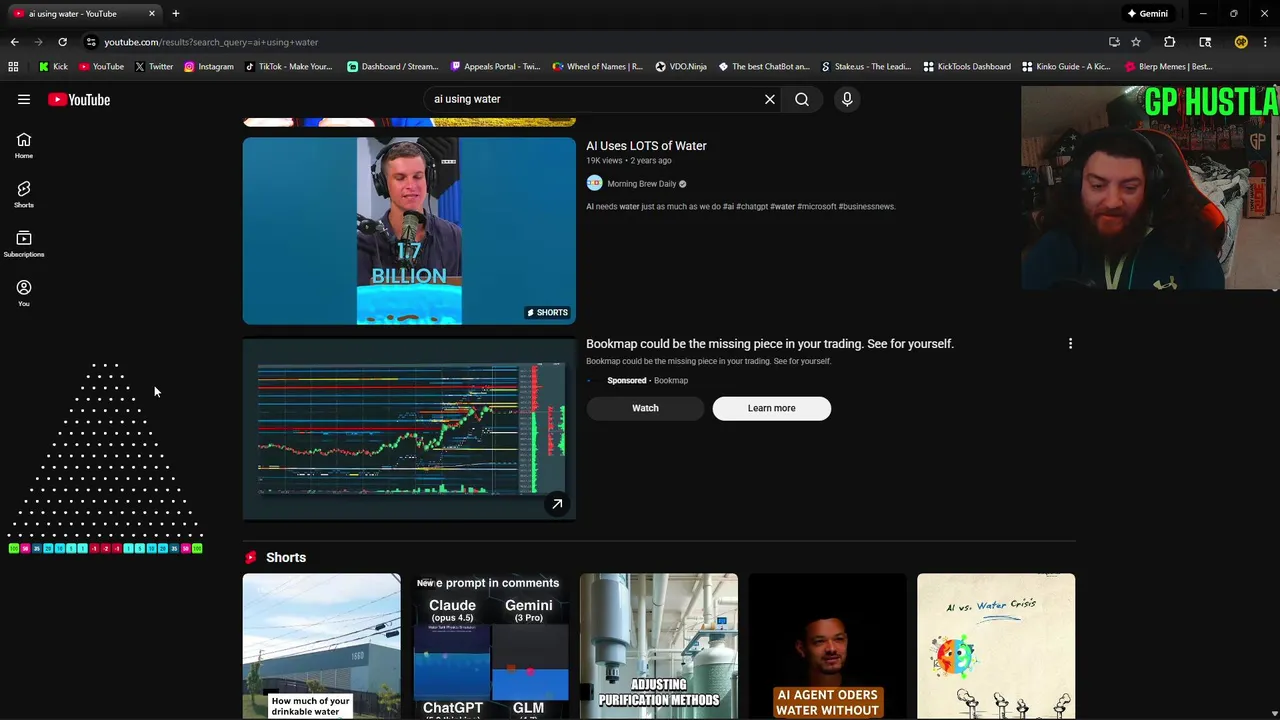
Task: Go back in browser
Action: (14, 42)
